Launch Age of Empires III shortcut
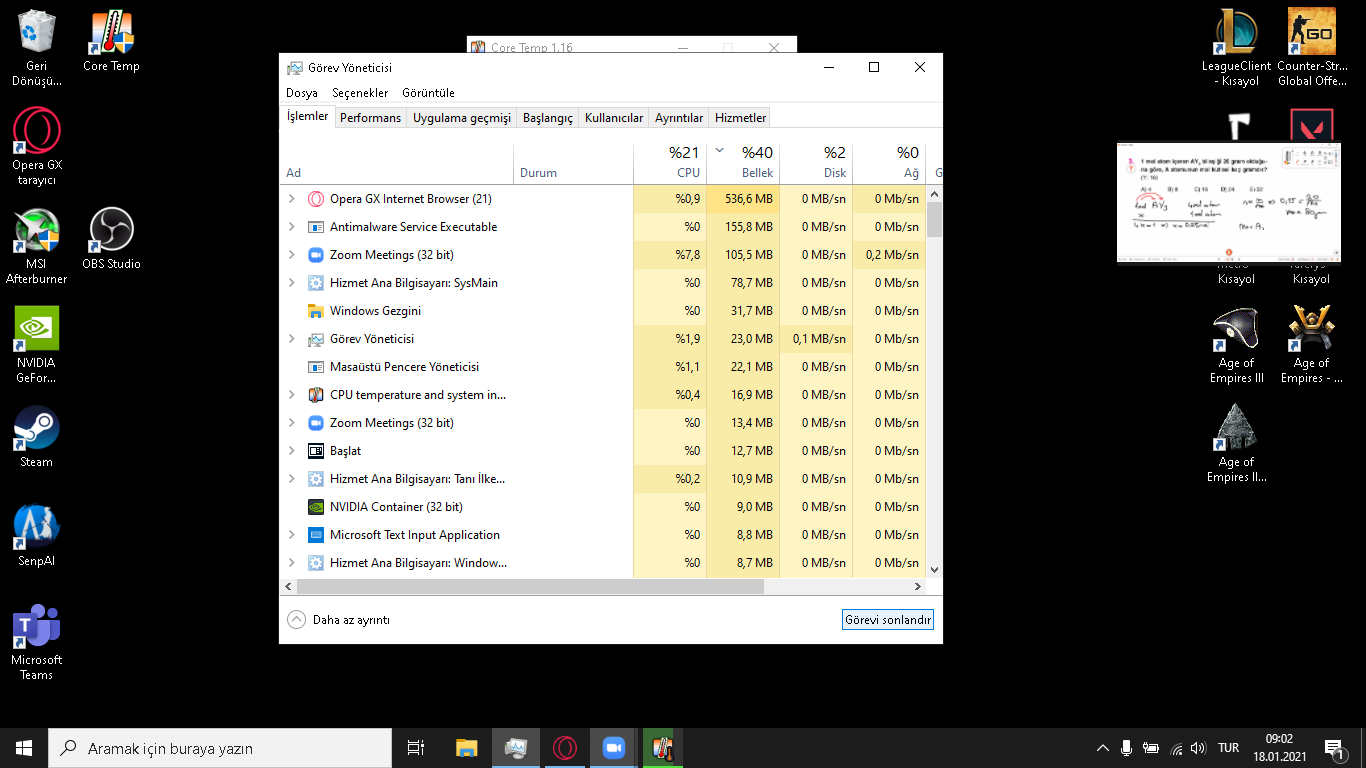The height and width of the screenshot is (768, 1366). (x=1236, y=345)
